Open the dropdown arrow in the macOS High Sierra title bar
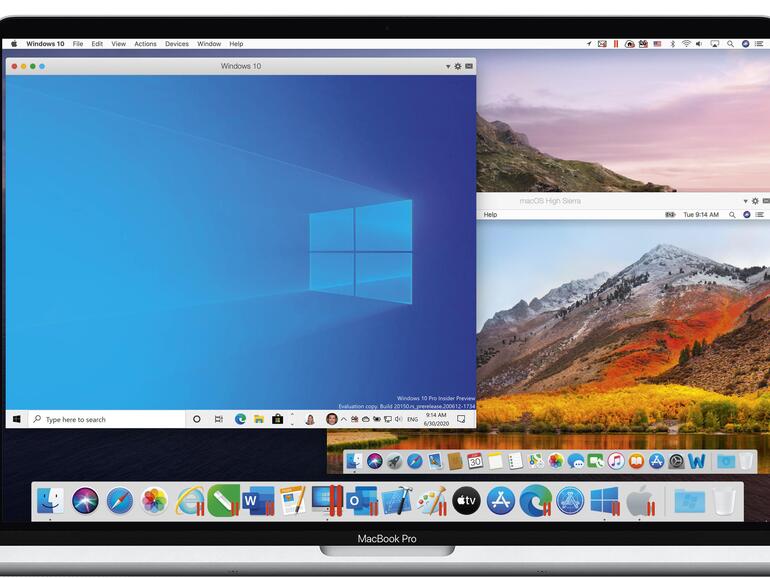 (x=745, y=201)
